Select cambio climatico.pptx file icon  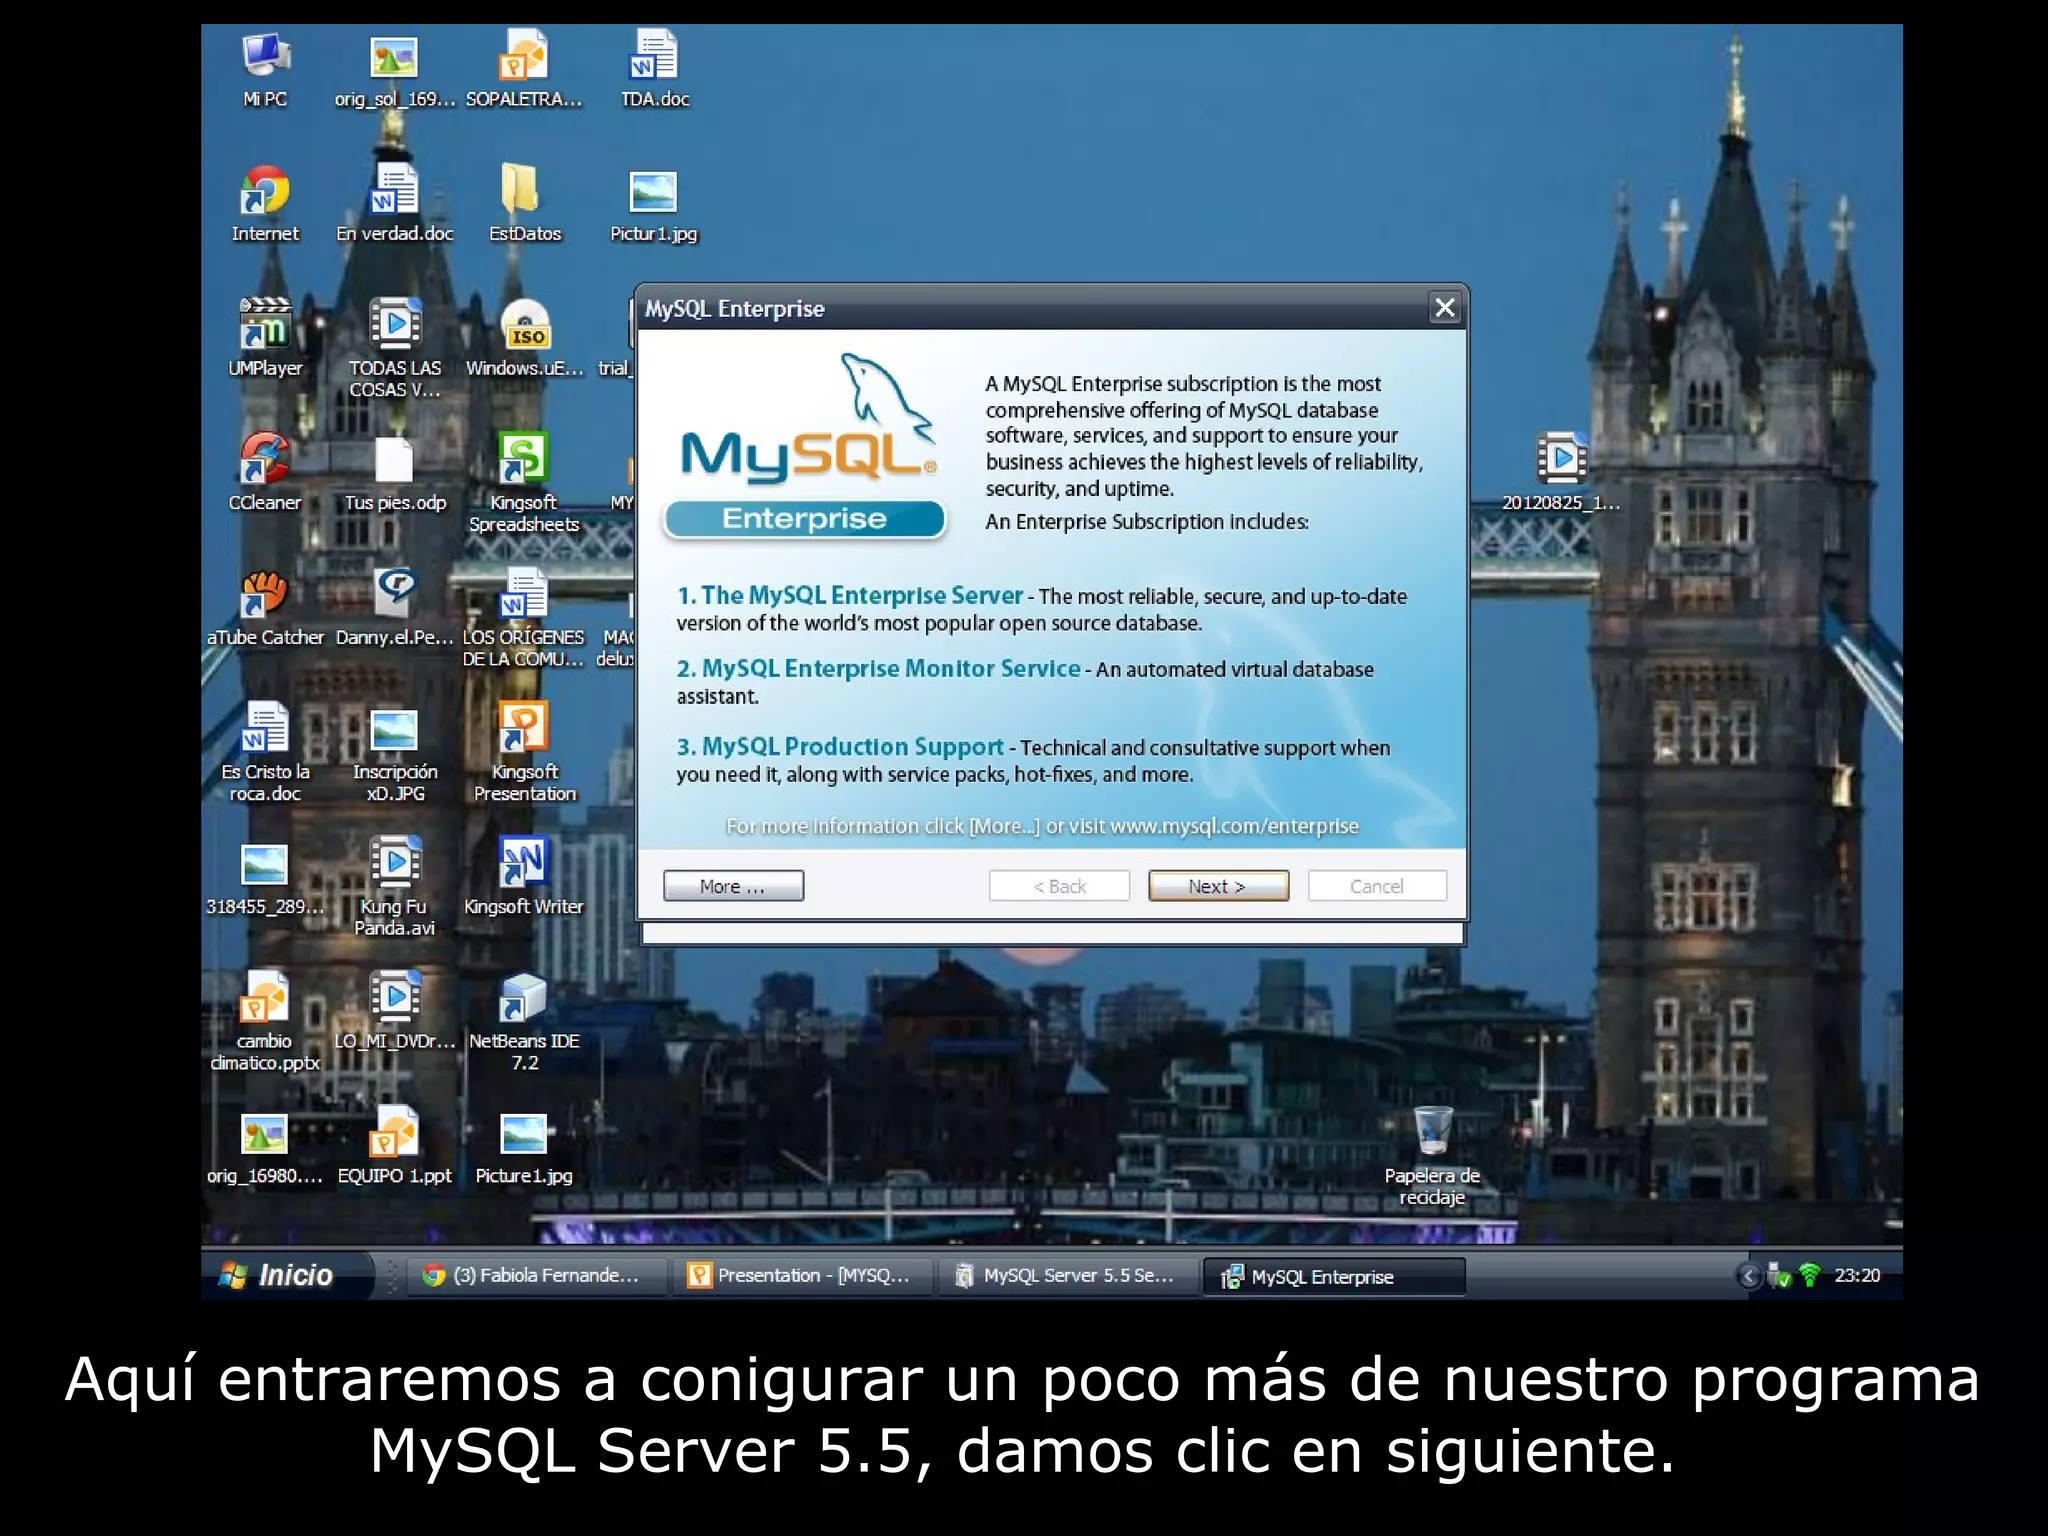(x=264, y=1021)
